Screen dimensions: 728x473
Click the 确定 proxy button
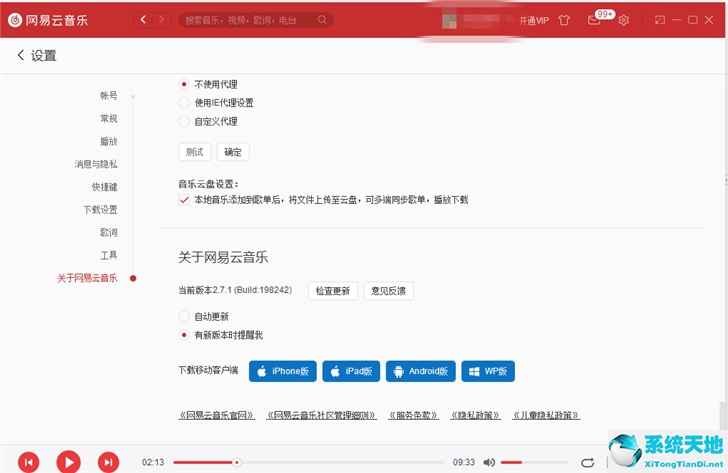tap(233, 152)
